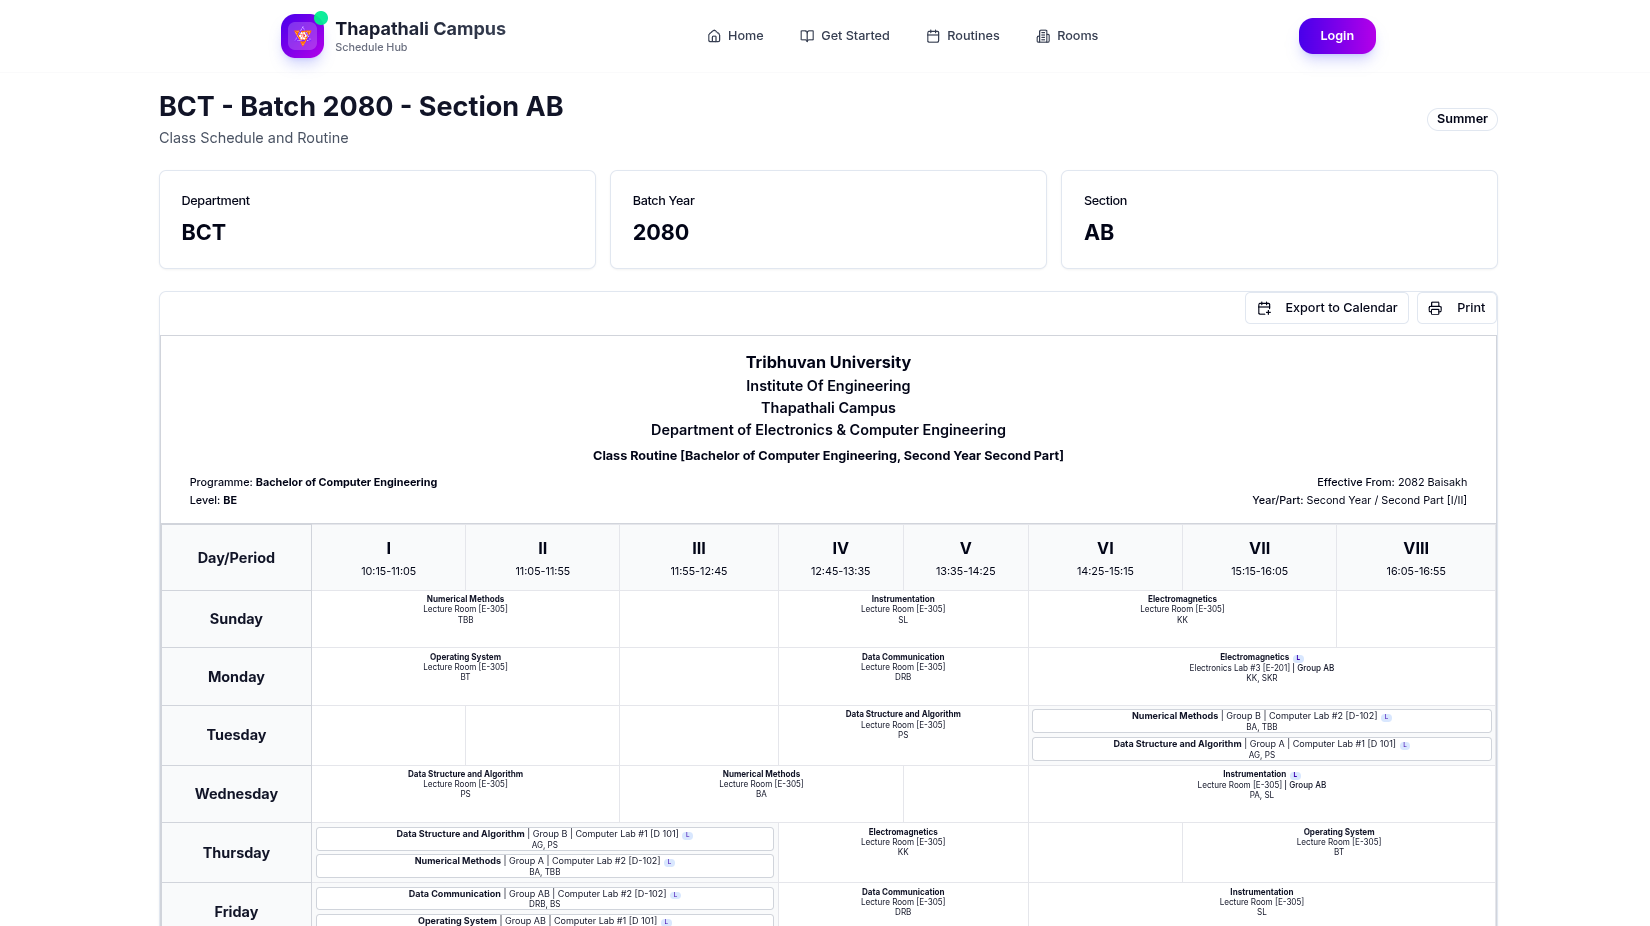The width and height of the screenshot is (1650, 926).
Task: Click the Thapathali Campus logo icon
Action: [302, 36]
